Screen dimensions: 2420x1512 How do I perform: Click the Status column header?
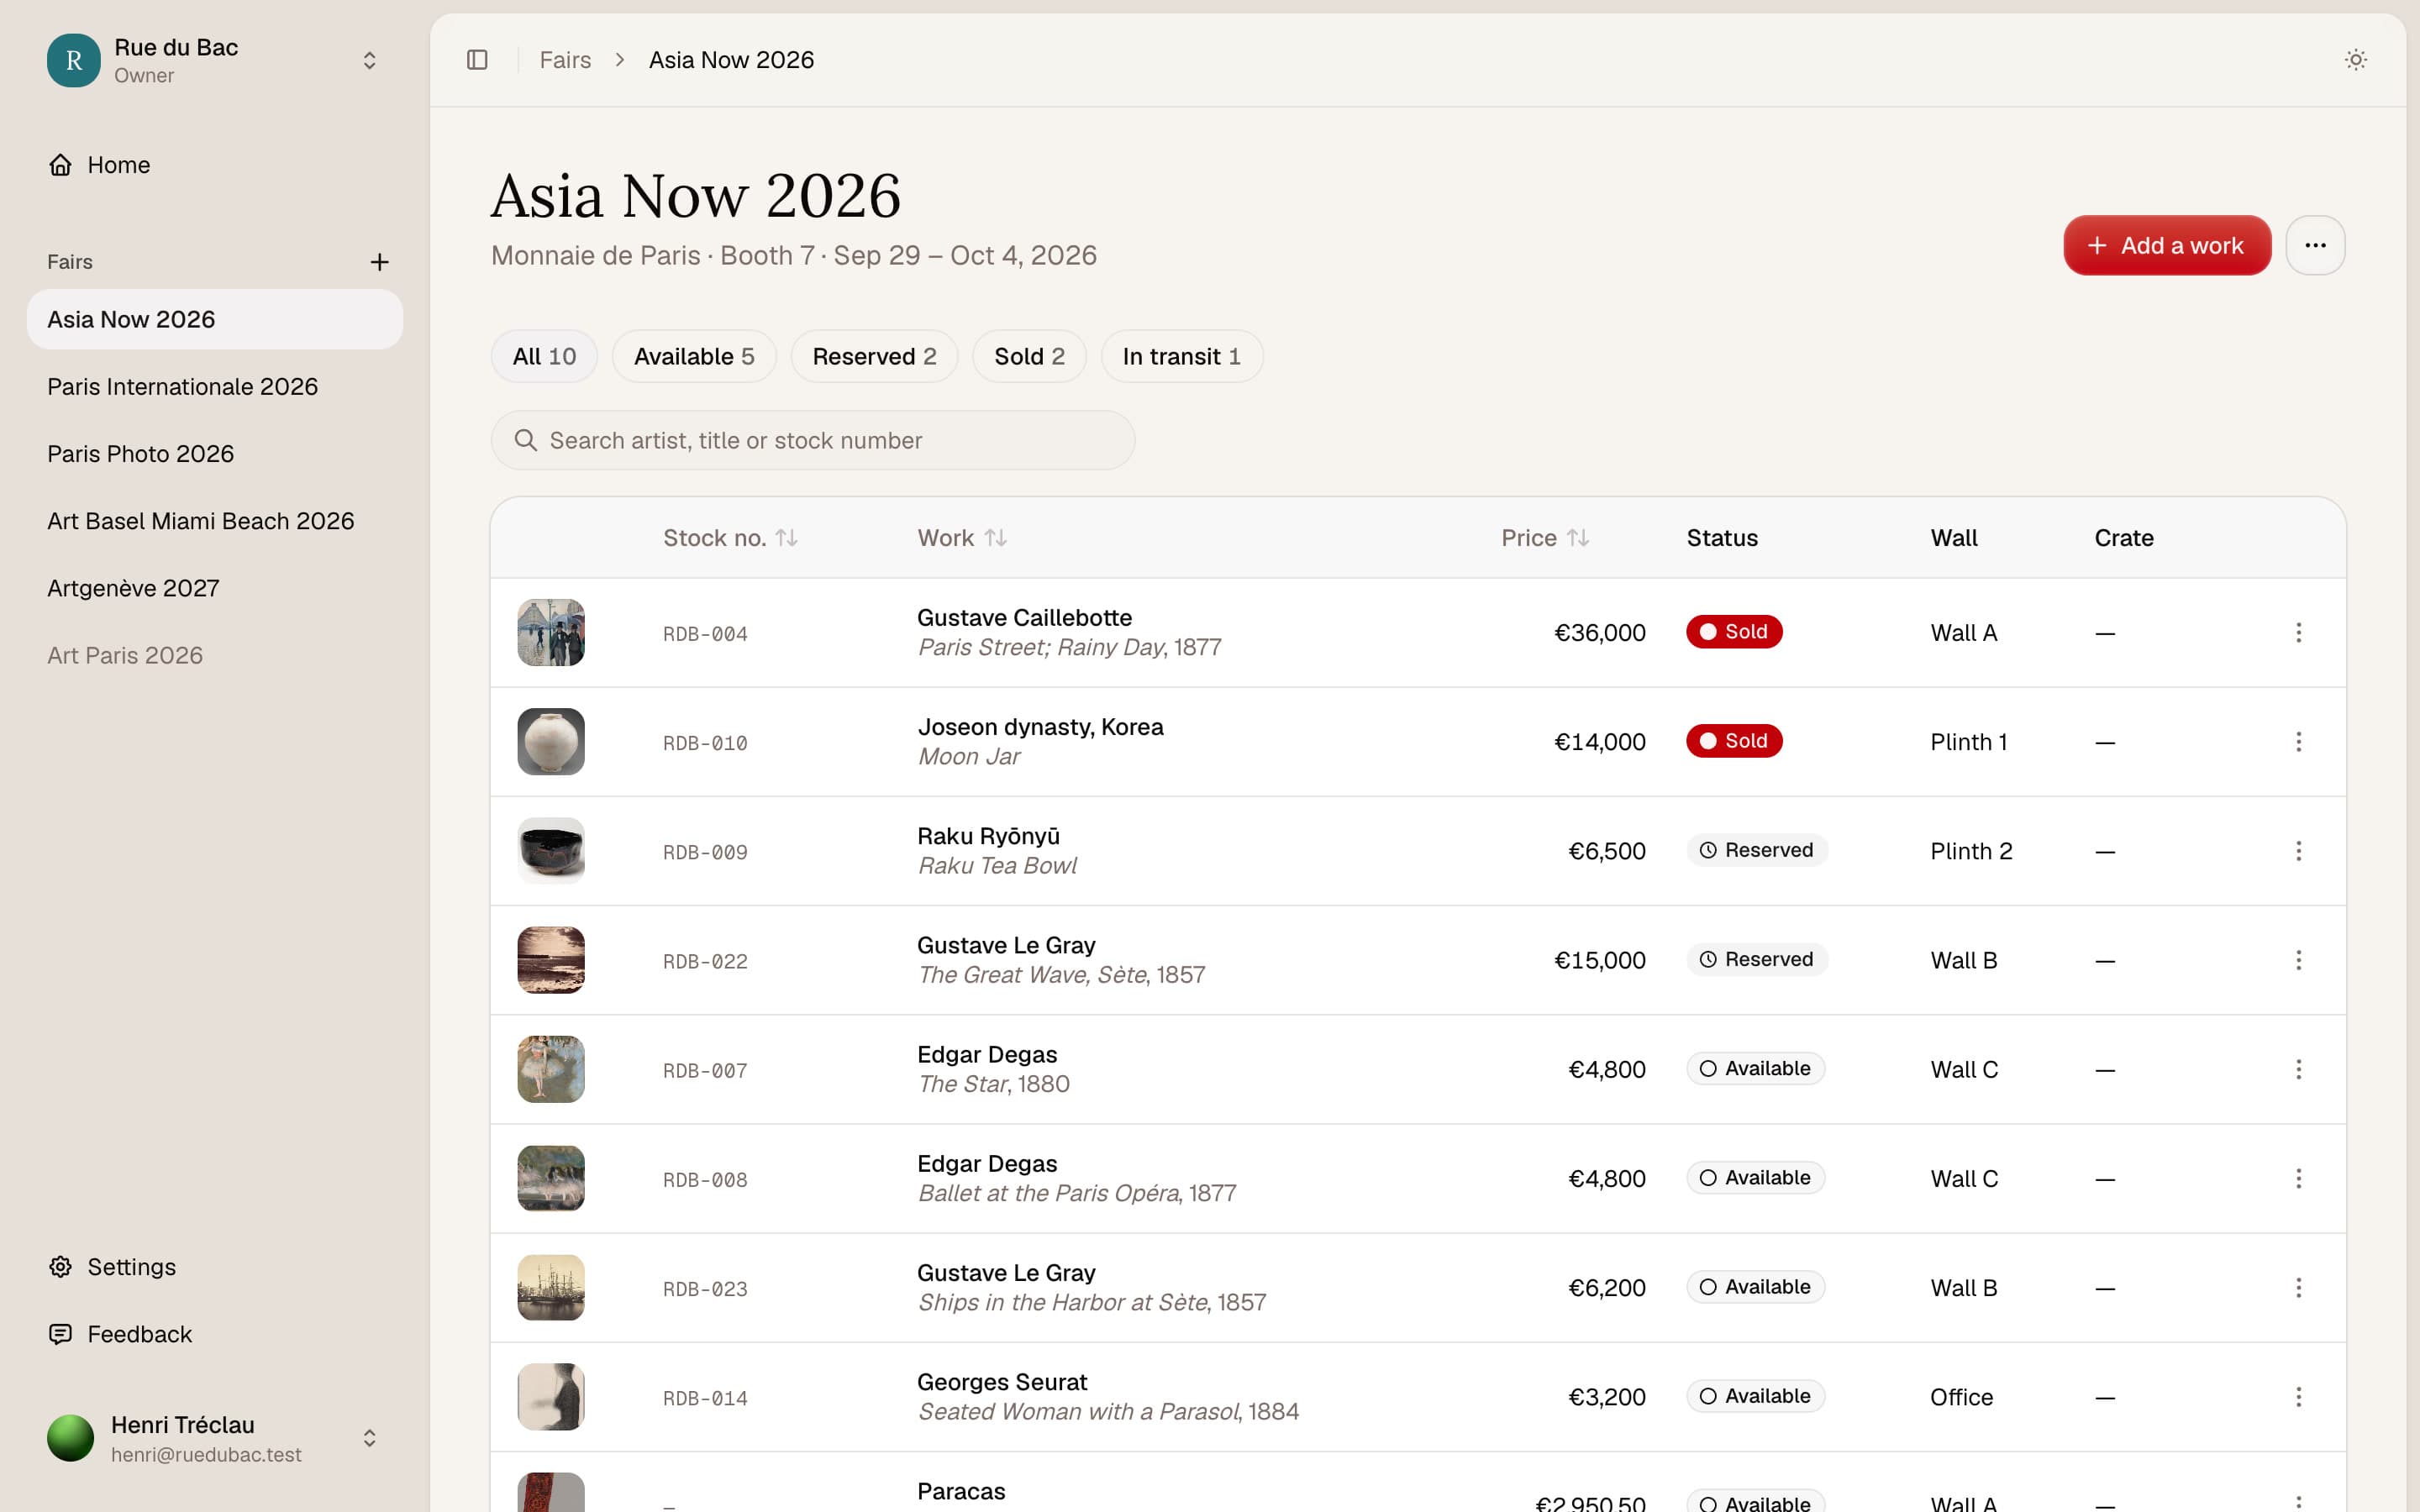click(x=1722, y=538)
